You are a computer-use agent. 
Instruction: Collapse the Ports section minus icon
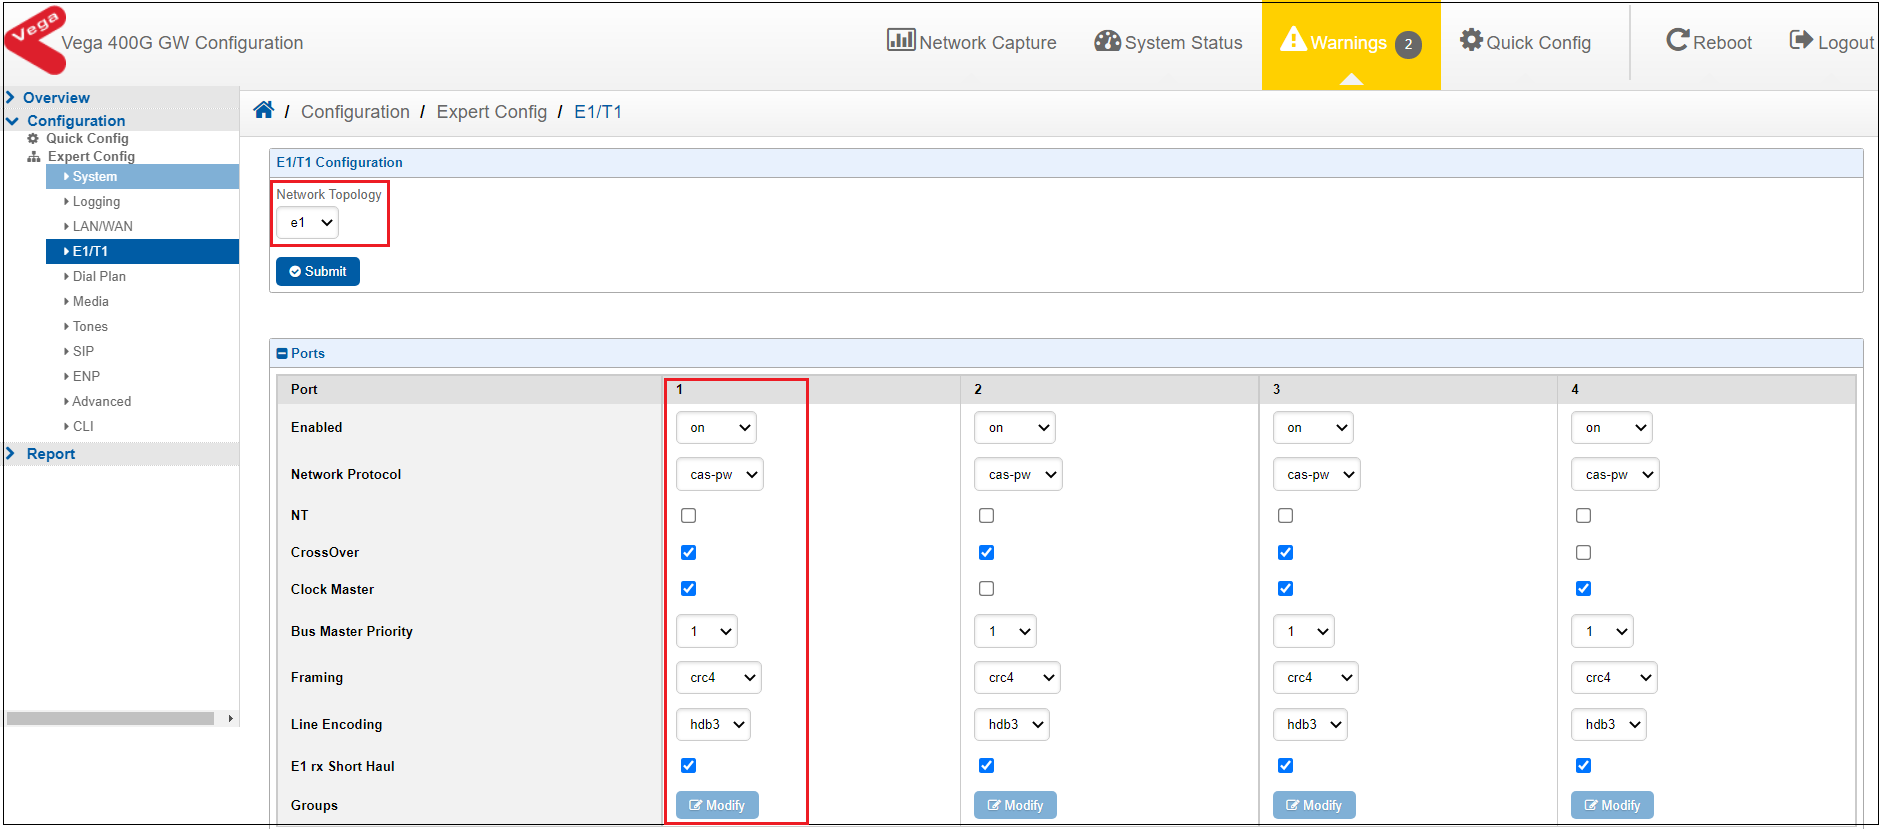point(282,353)
